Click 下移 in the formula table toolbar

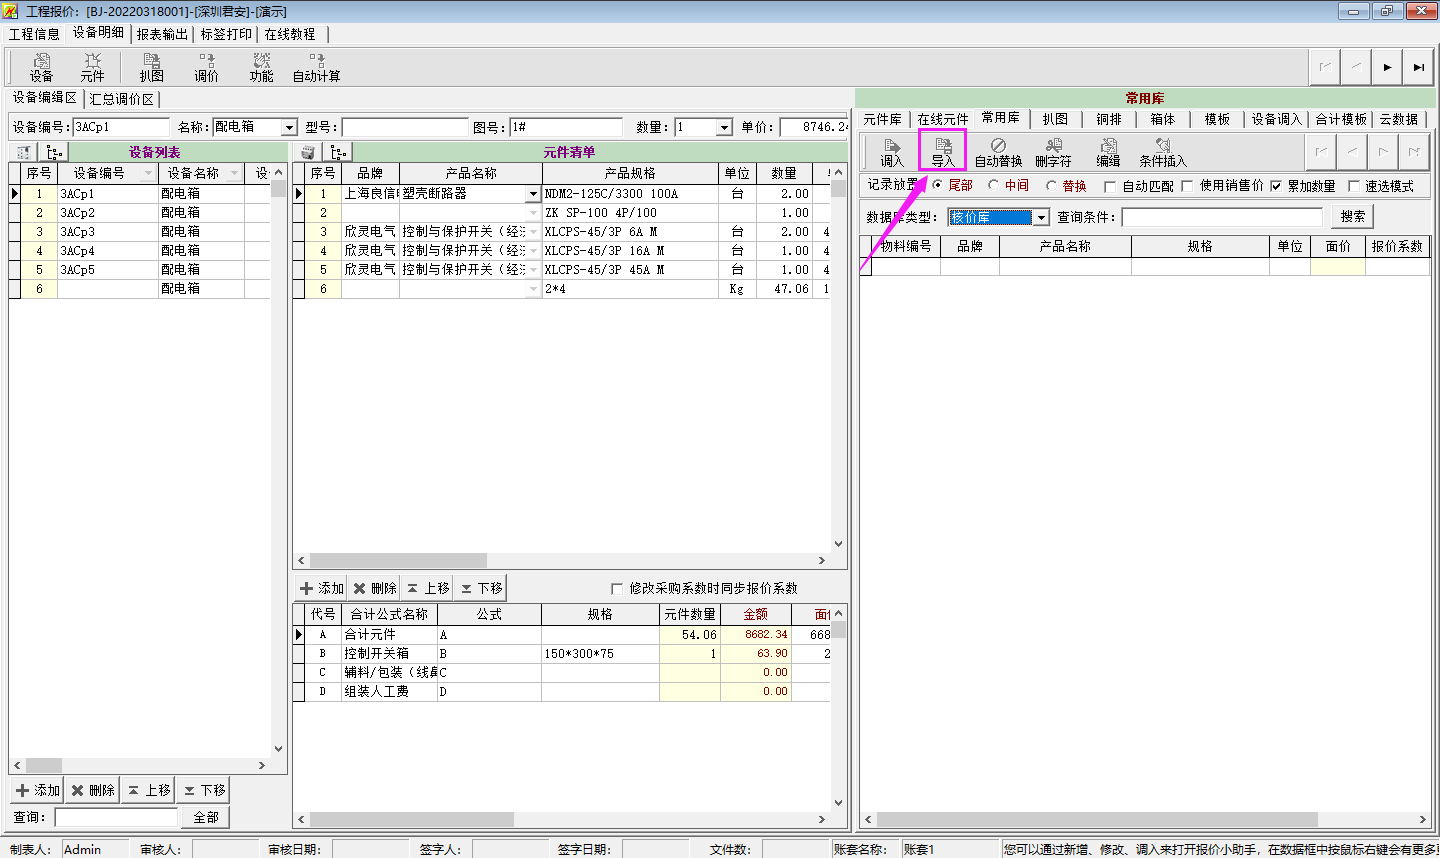coord(481,588)
